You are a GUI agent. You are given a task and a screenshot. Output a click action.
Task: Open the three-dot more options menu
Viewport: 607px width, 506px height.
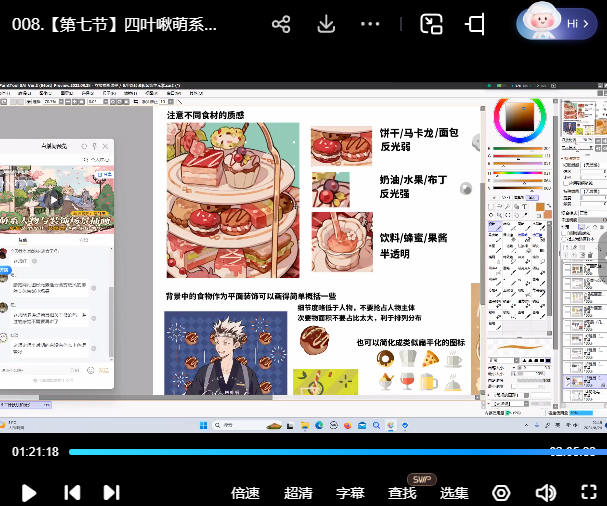[370, 24]
